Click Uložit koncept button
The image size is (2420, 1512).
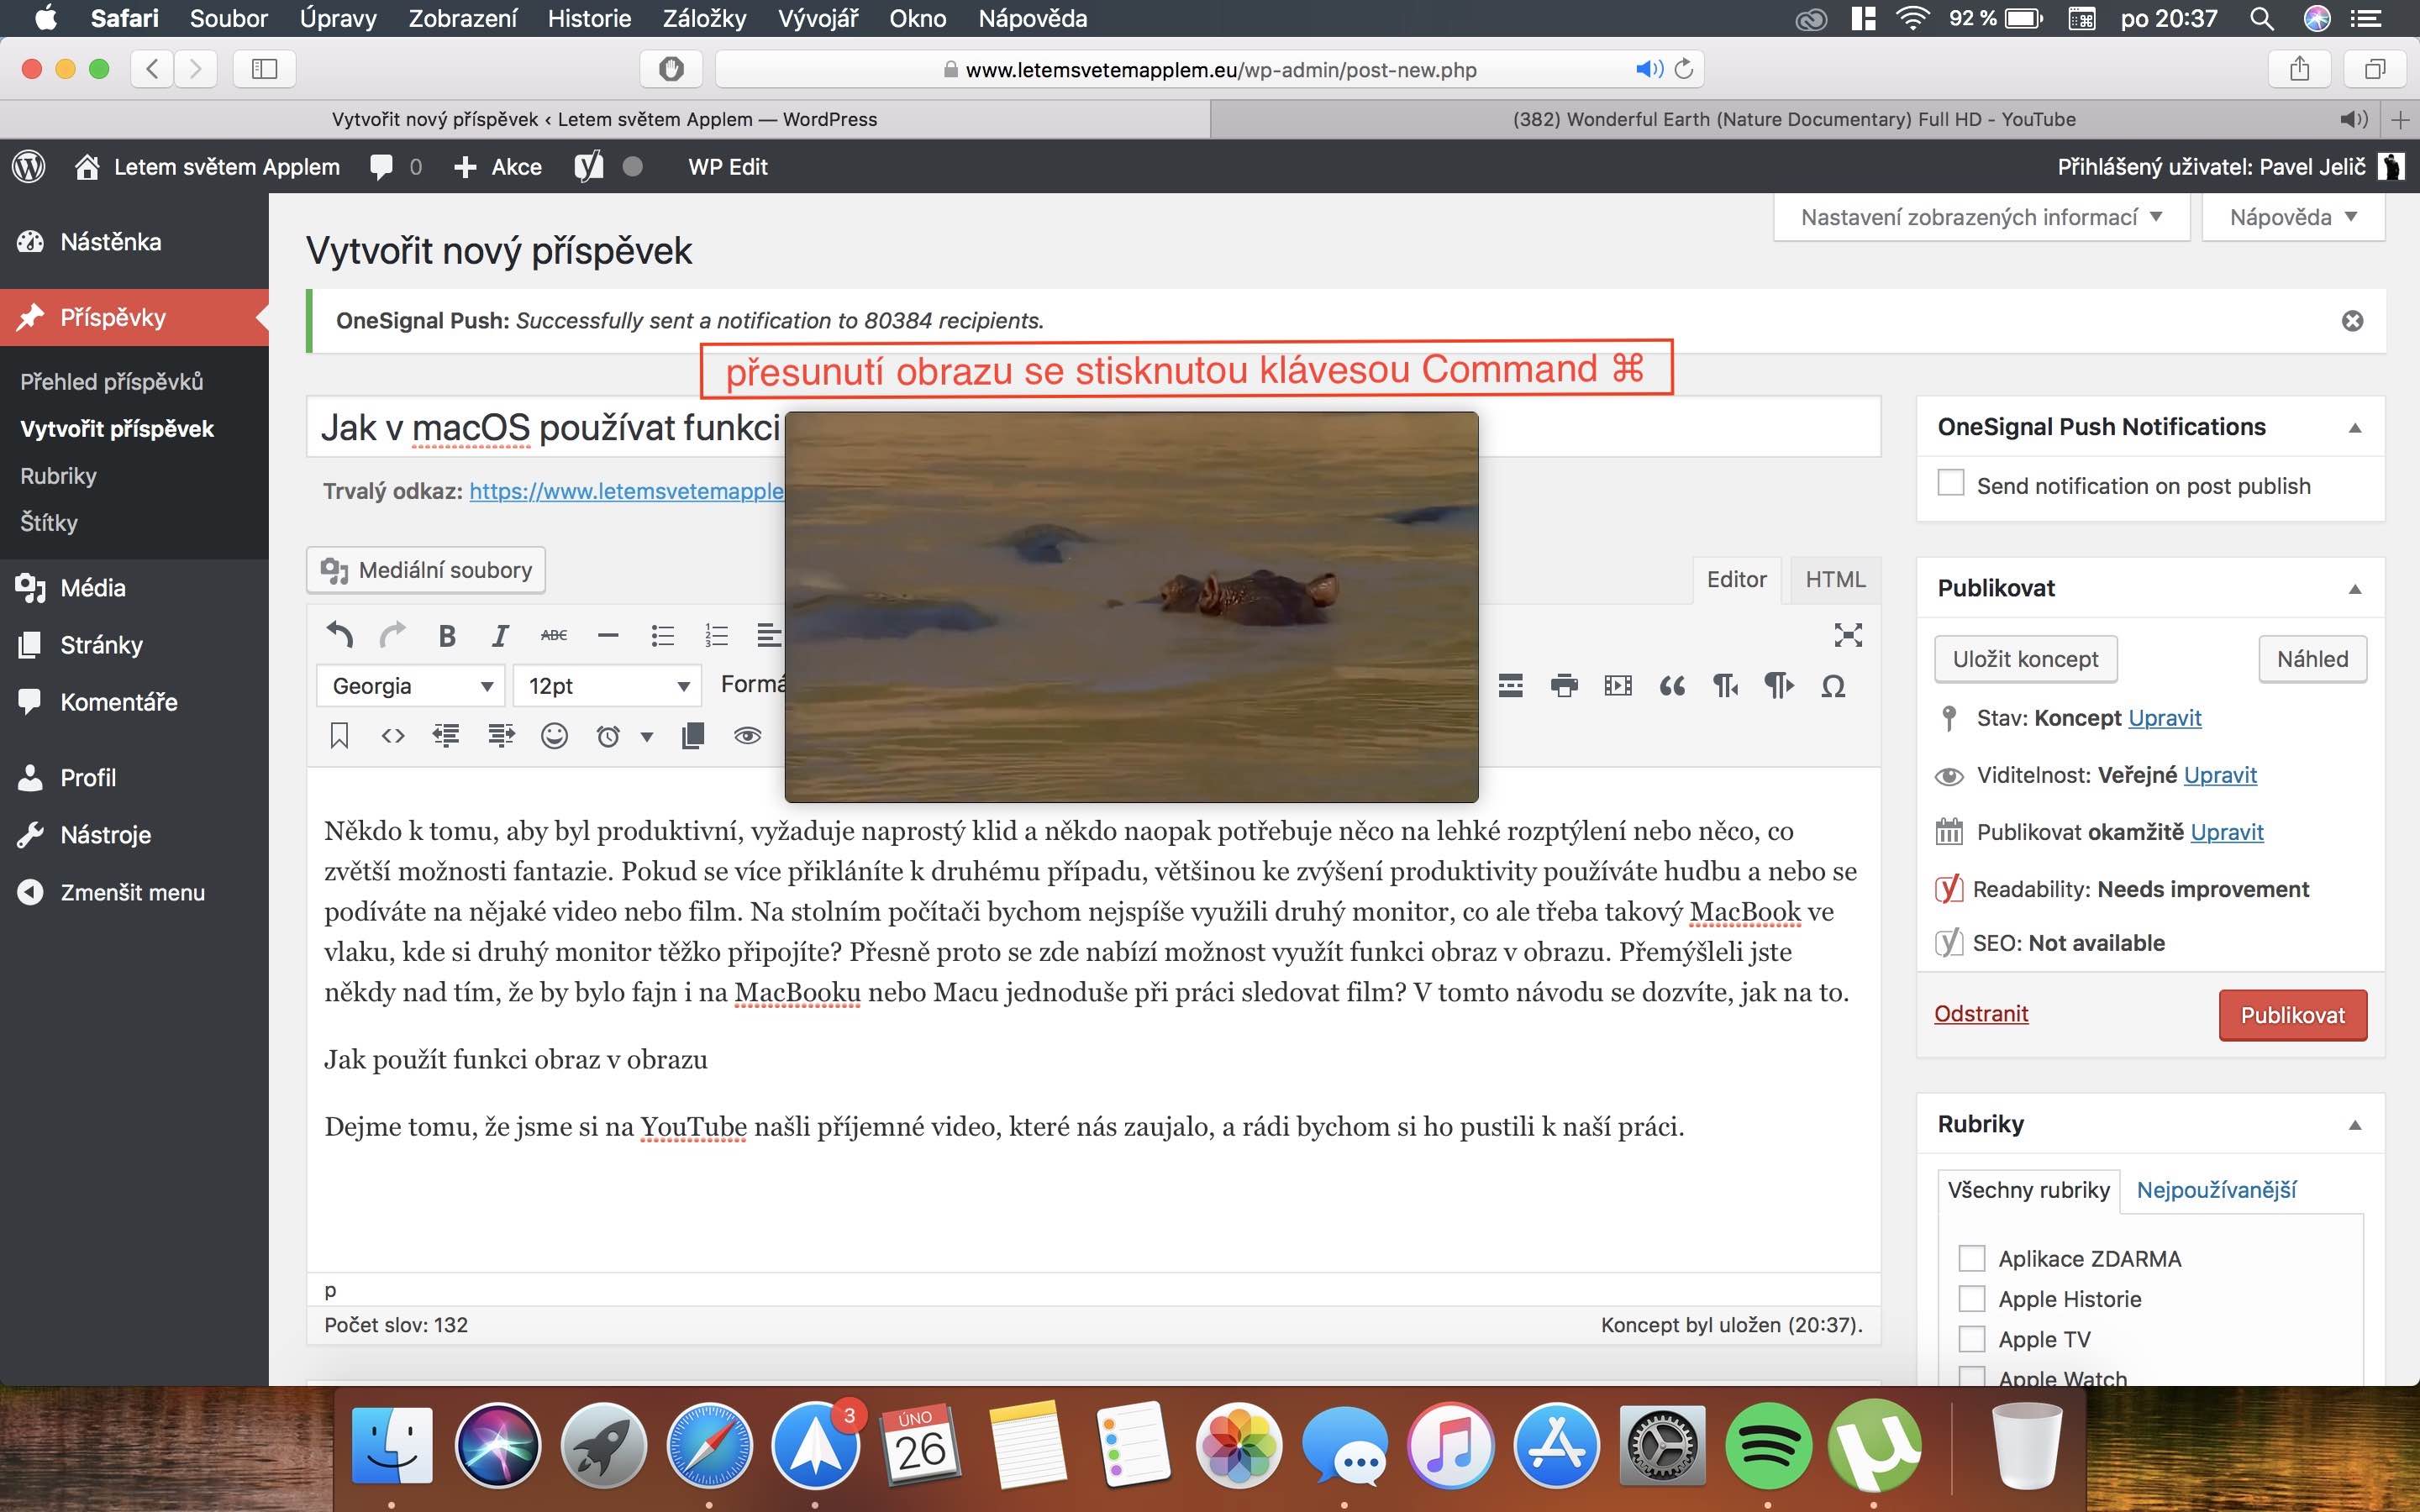(x=2025, y=659)
